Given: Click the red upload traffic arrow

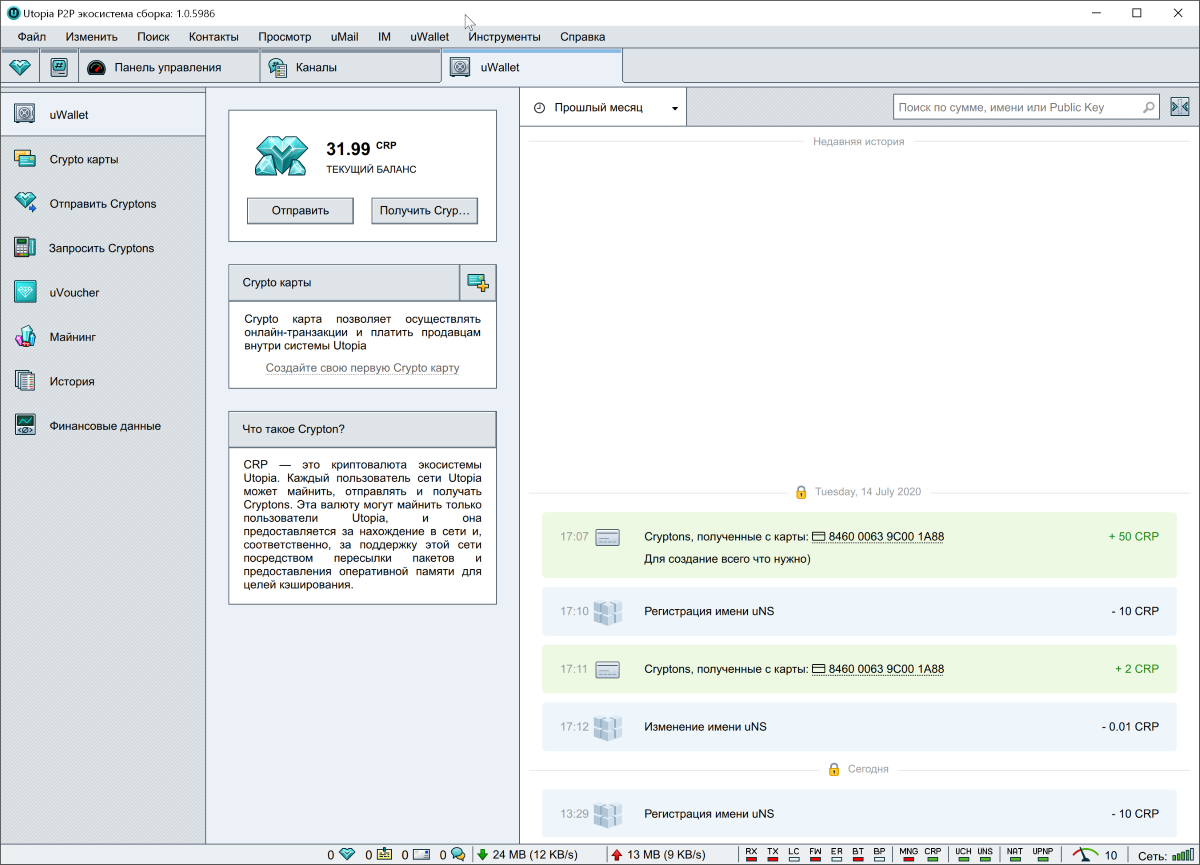Looking at the screenshot, I should pos(617,854).
